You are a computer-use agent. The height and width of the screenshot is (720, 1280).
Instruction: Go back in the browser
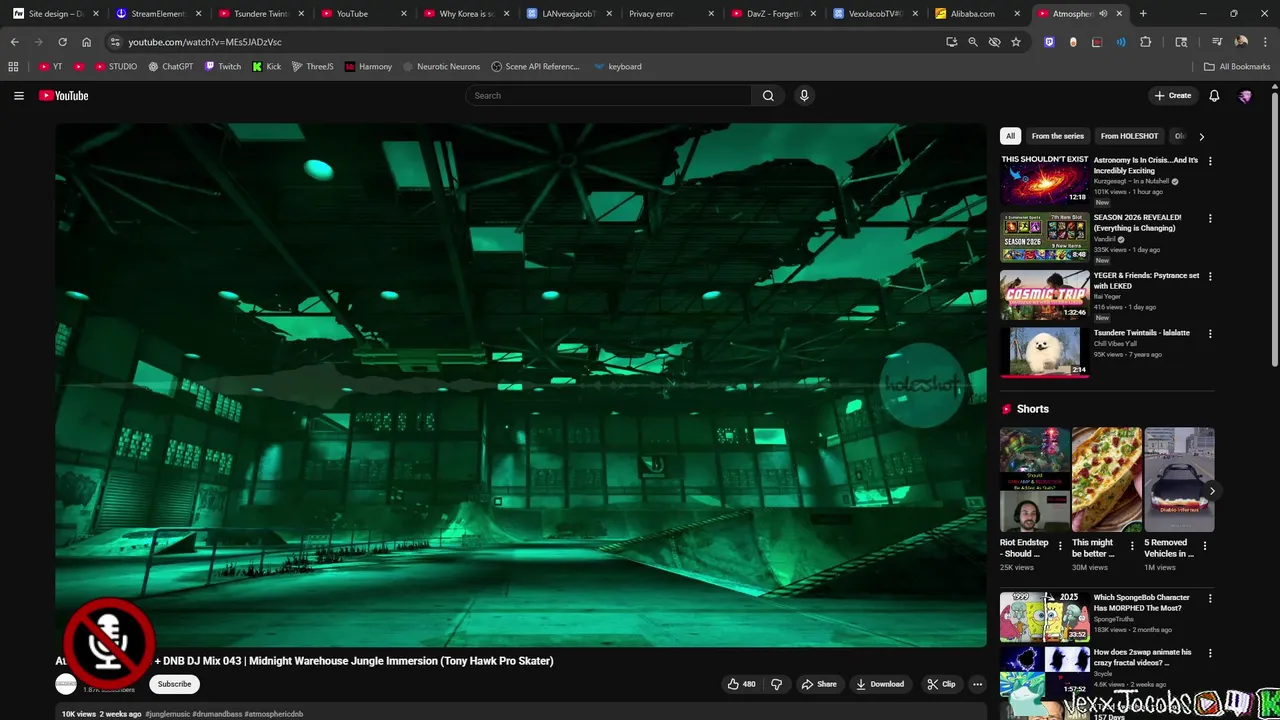(x=14, y=42)
